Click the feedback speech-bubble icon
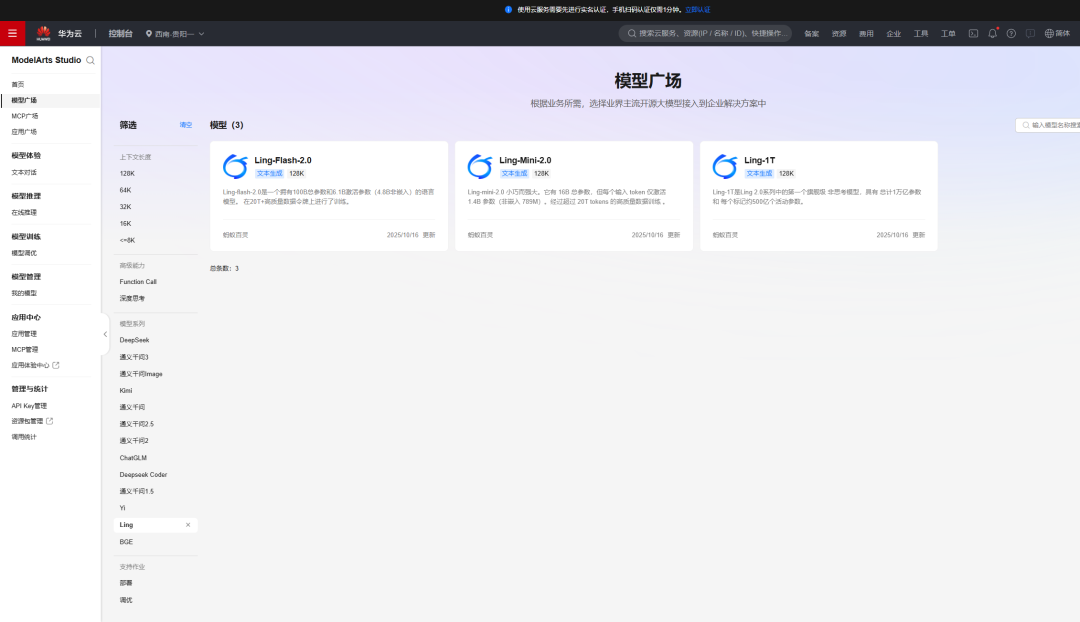Viewport: 1080px width, 622px height. pyautogui.click(x=1031, y=33)
